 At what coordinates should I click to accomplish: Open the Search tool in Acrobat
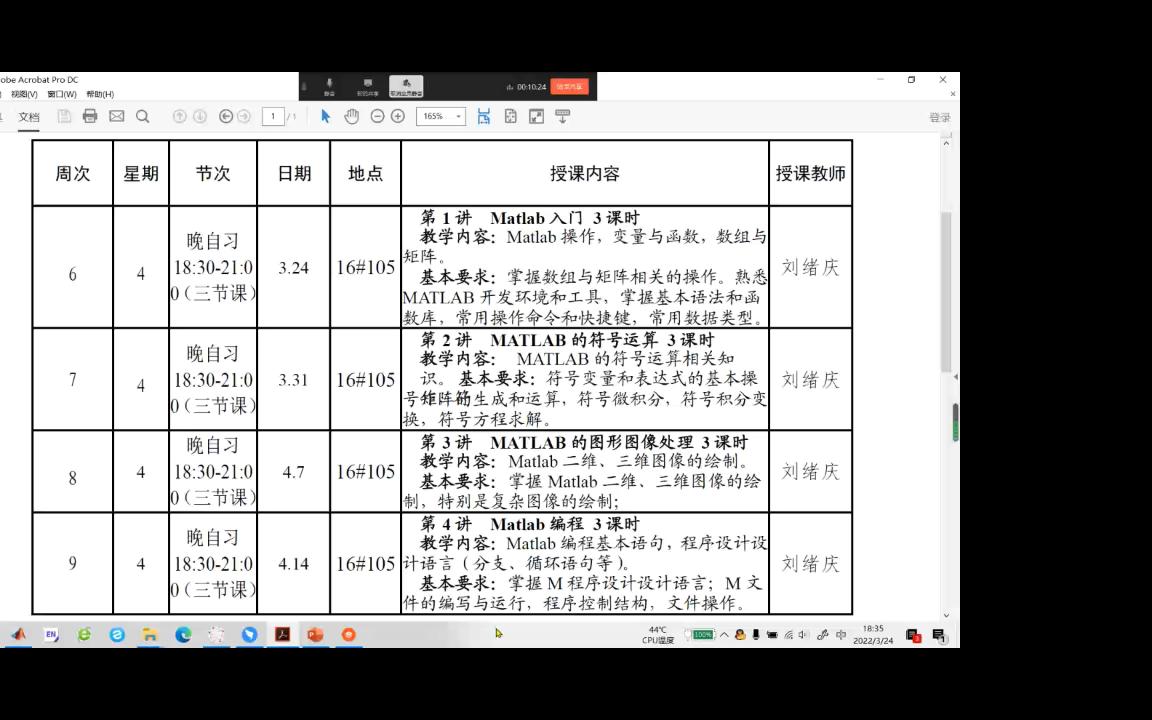click(x=143, y=116)
